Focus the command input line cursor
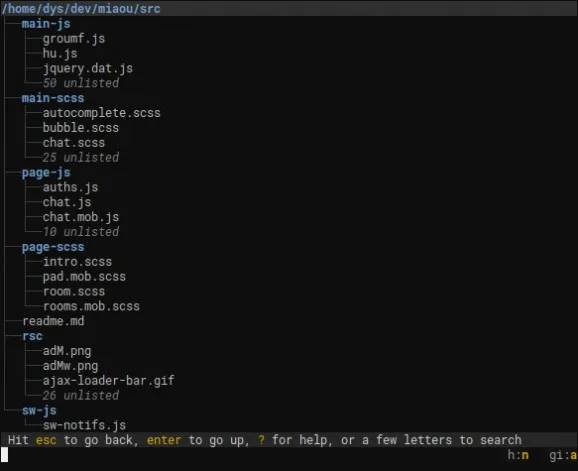Viewport: 578px width, 471px height. click(4, 455)
